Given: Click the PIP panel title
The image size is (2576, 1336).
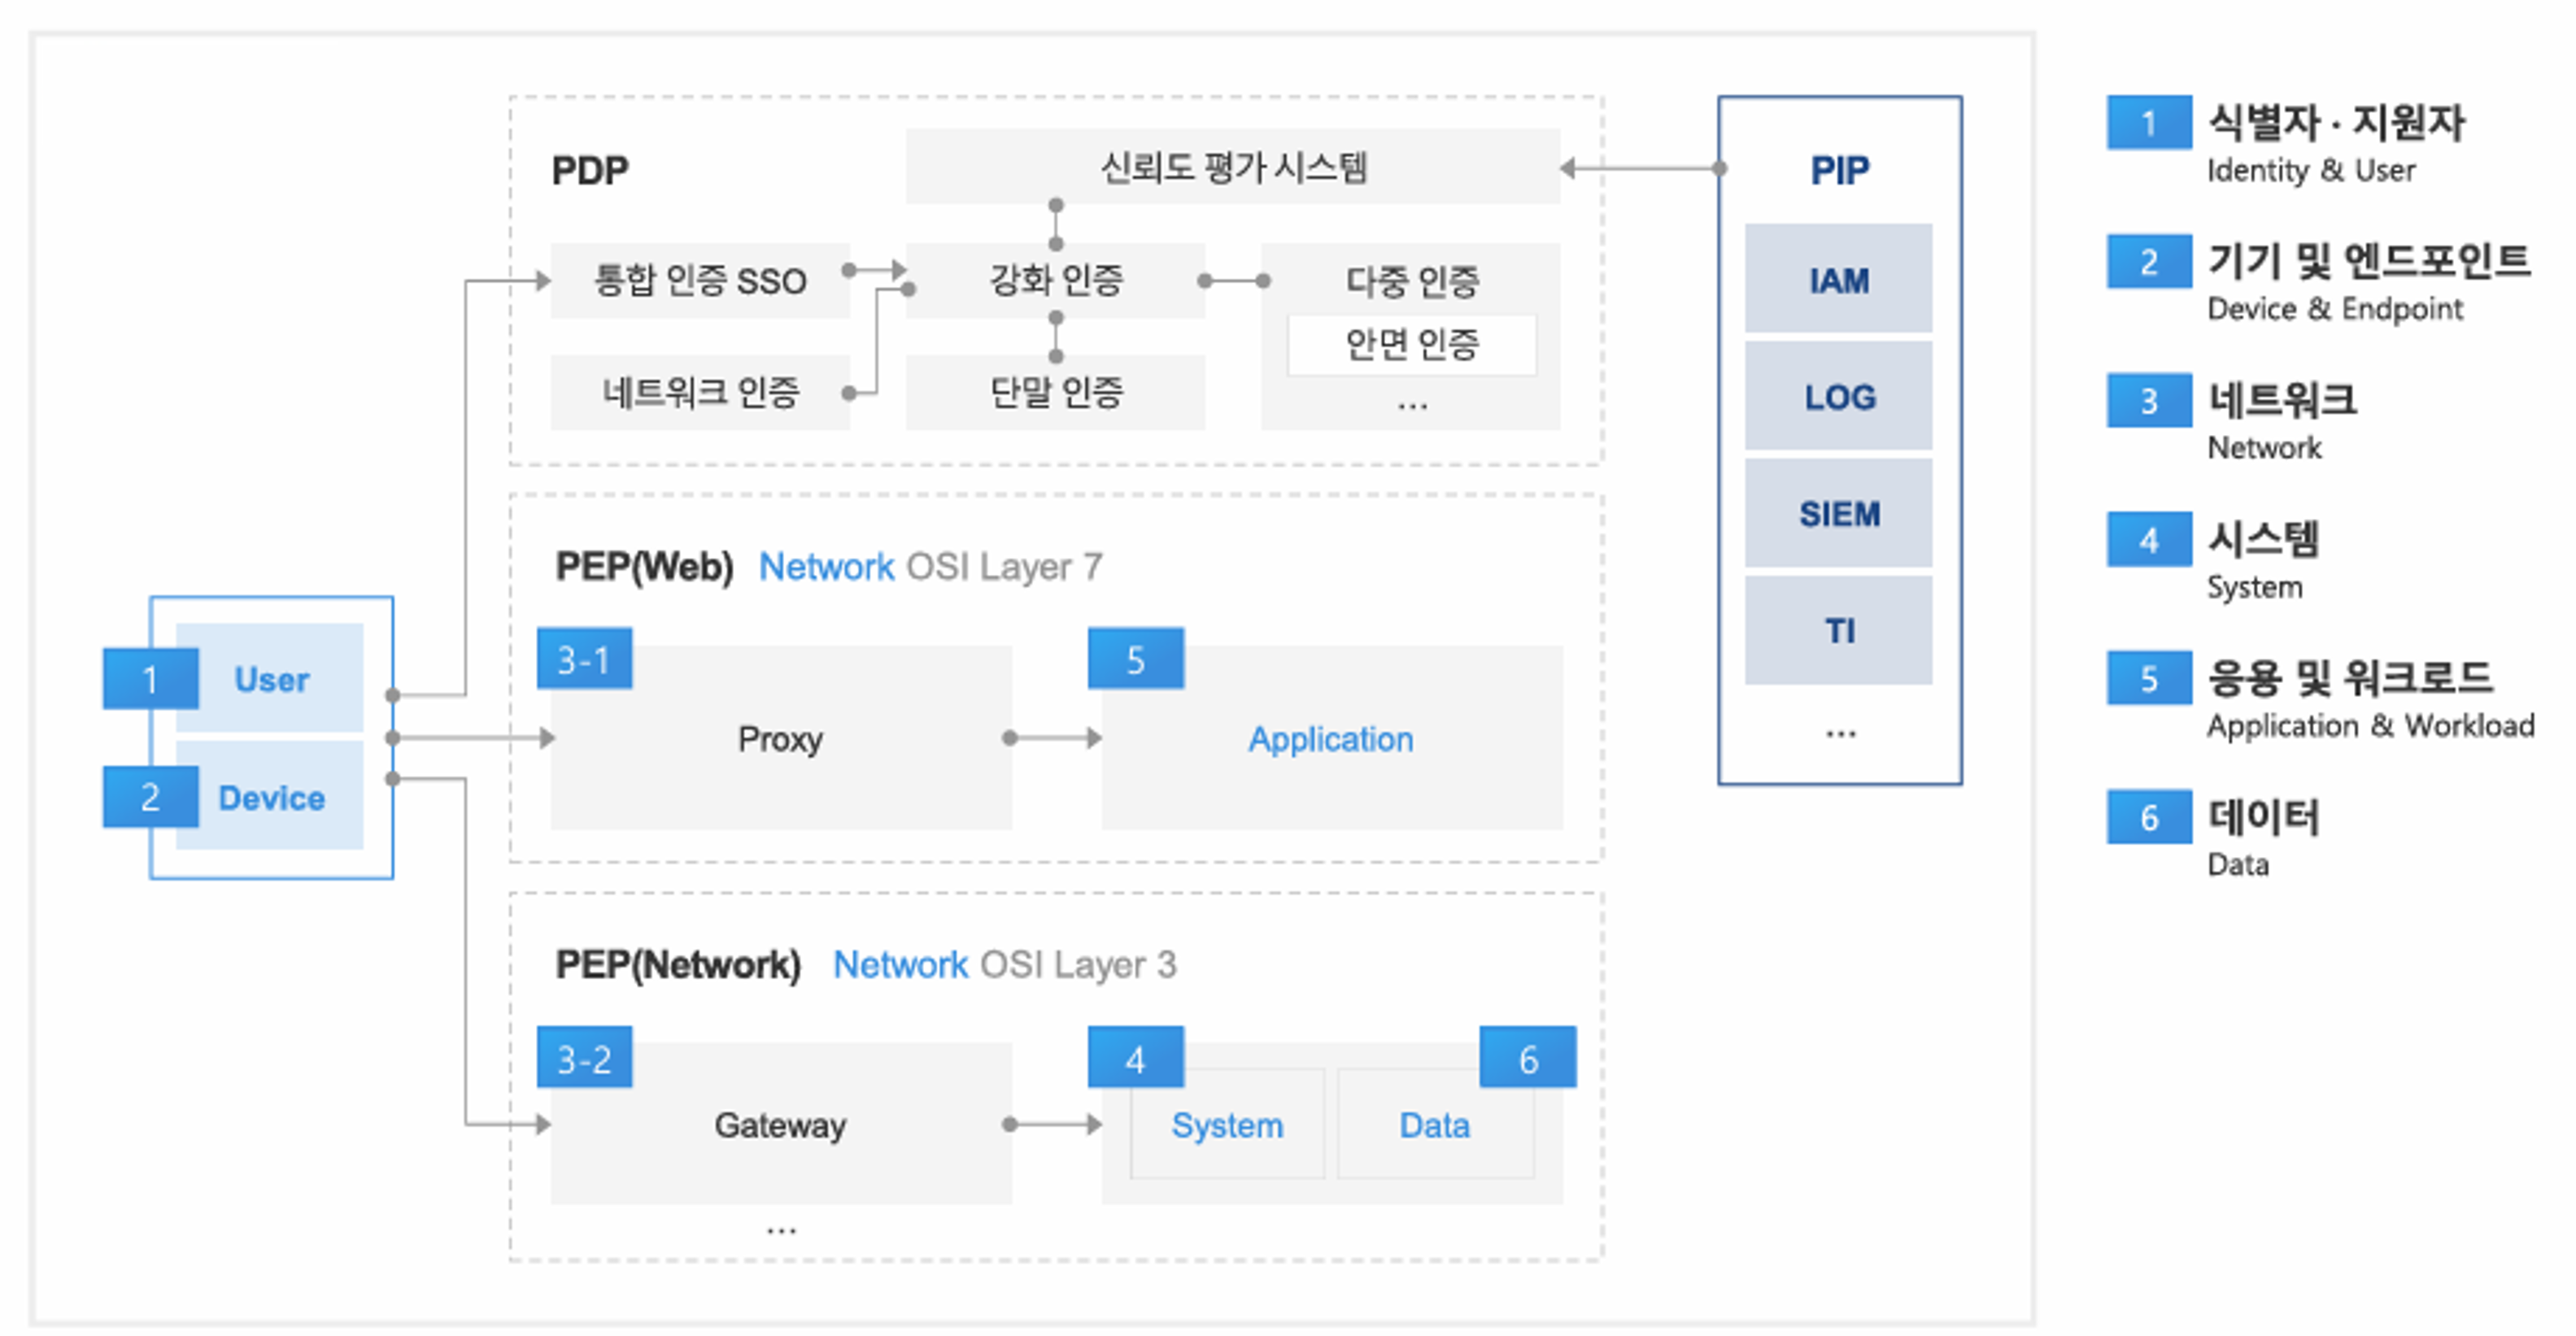Looking at the screenshot, I should pos(1839,171).
